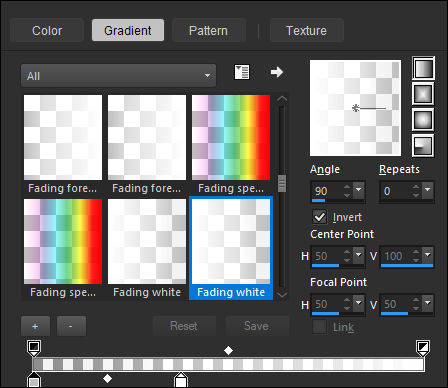Click the gradient preview angle handle
This screenshot has height=388, width=448.
click(x=356, y=108)
